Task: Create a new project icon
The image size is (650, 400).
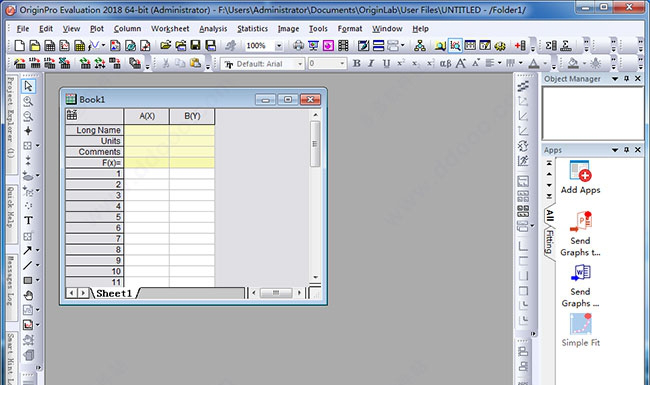Action: click(x=19, y=46)
